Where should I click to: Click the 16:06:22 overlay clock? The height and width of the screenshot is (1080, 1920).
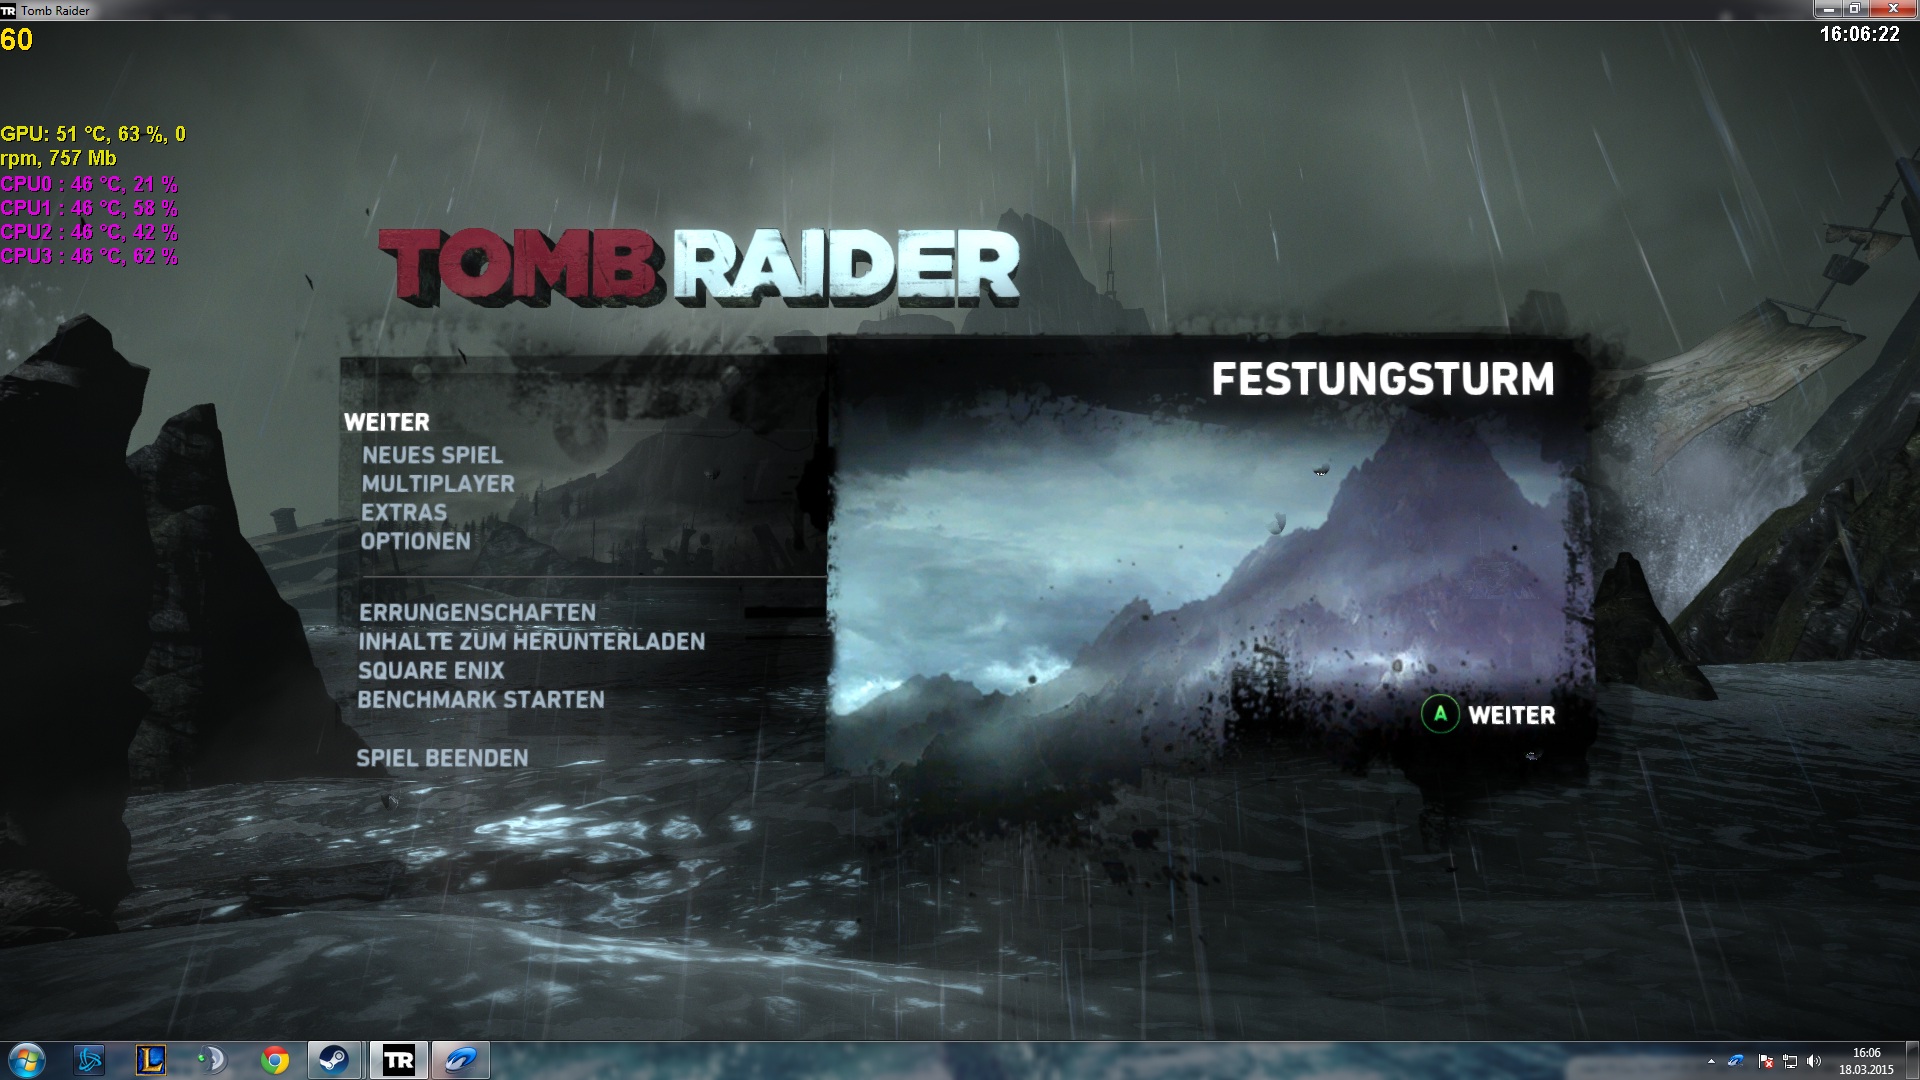pyautogui.click(x=1859, y=34)
